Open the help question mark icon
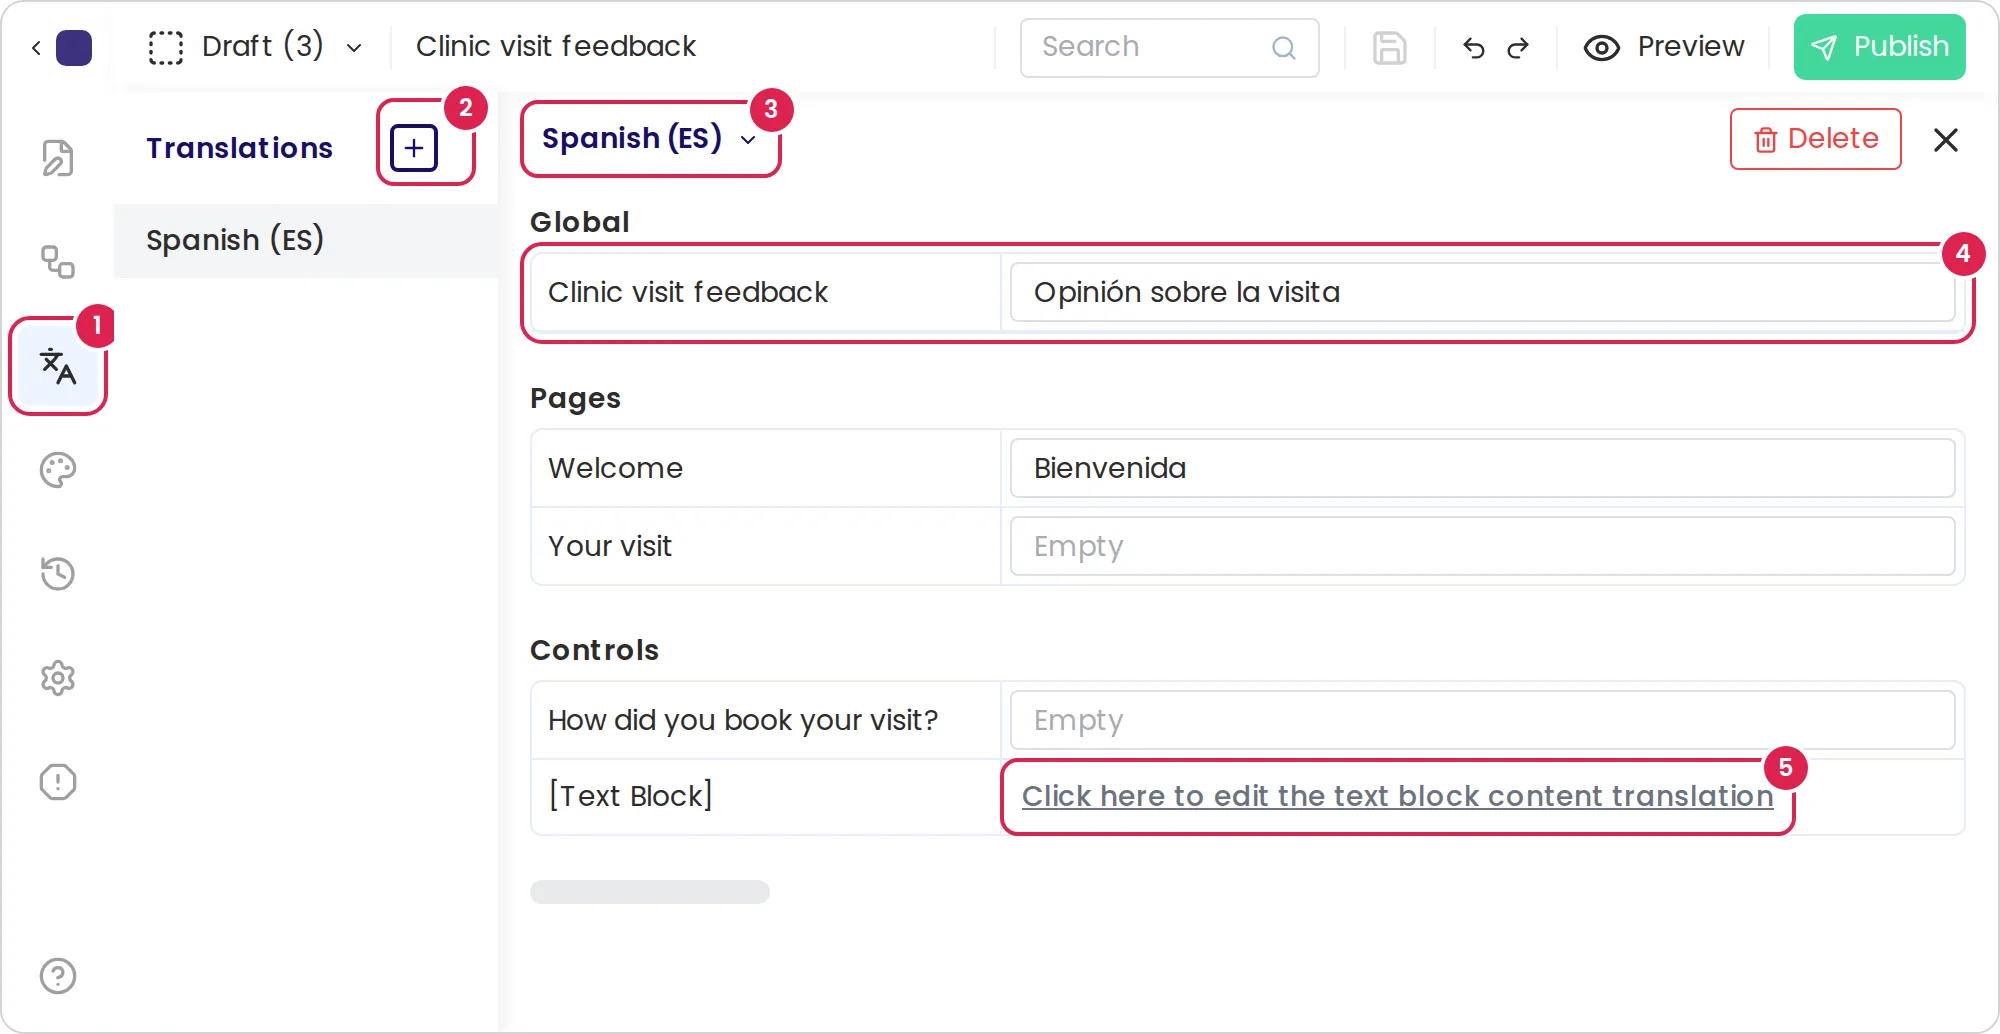This screenshot has width=2000, height=1034. click(58, 976)
